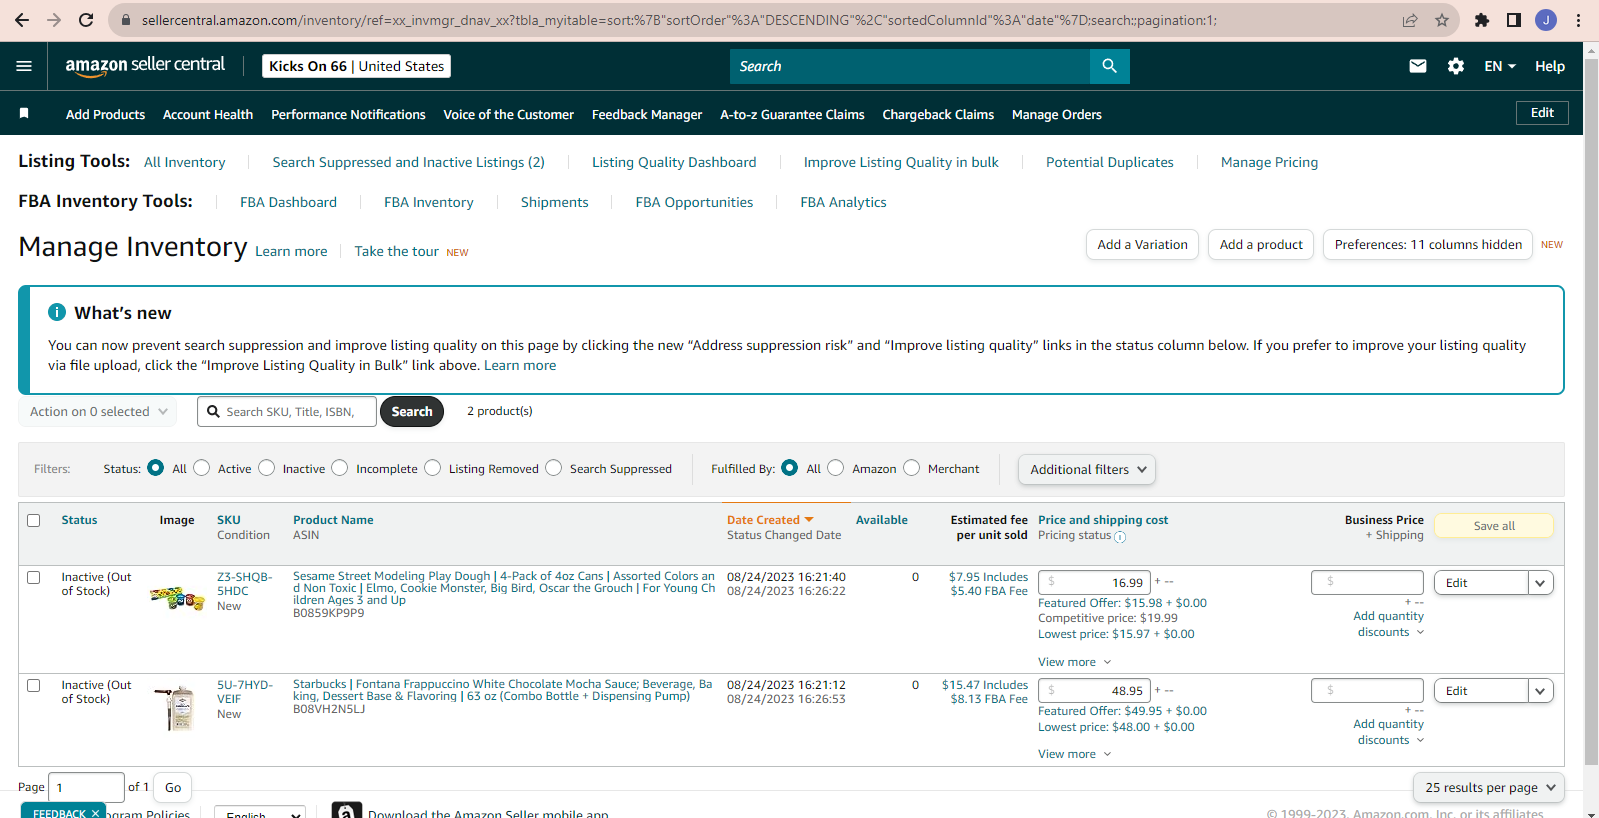Open the Action on 0 selected dropdown
The width and height of the screenshot is (1599, 818).
point(98,412)
